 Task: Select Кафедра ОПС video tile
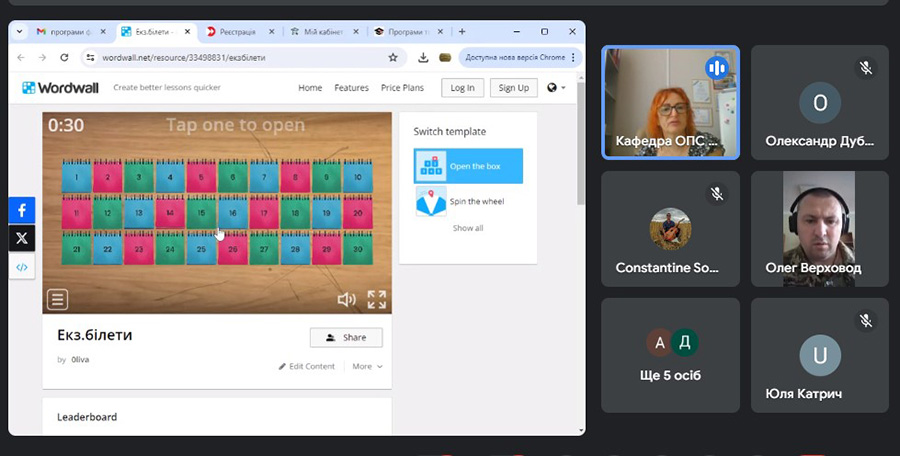point(670,102)
